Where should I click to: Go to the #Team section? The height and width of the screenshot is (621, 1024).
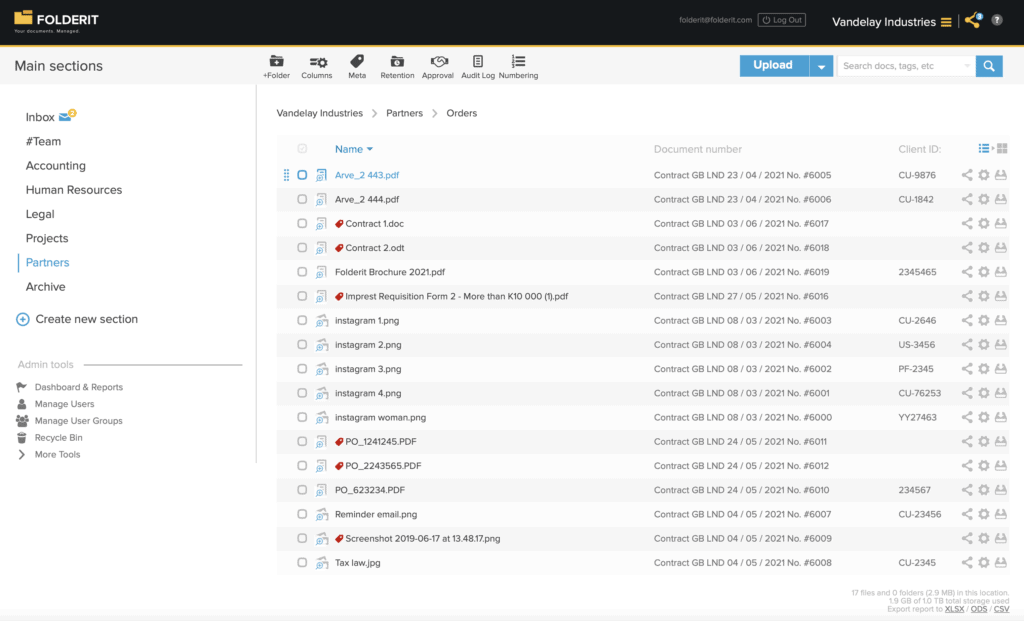click(x=43, y=141)
